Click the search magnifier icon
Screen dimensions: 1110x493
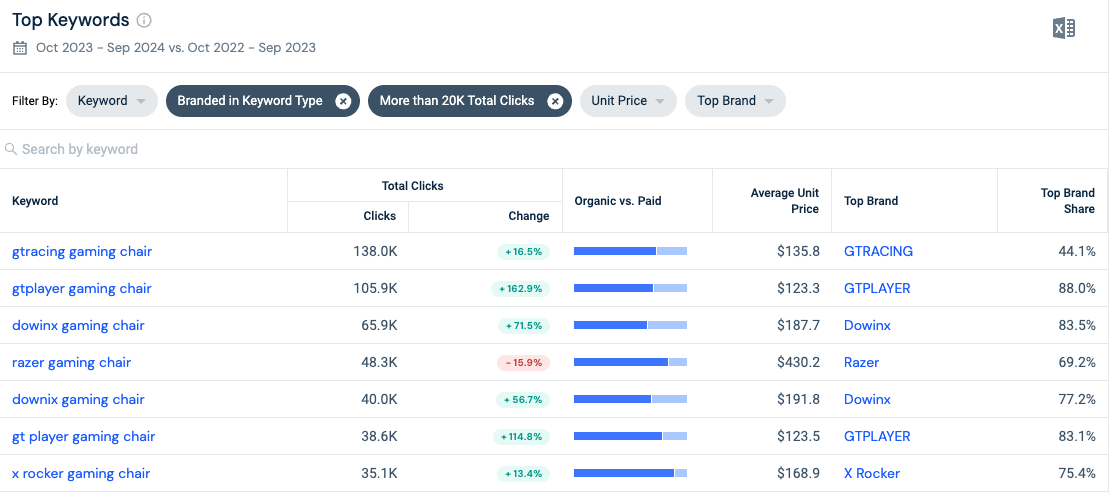pyautogui.click(x=11, y=149)
